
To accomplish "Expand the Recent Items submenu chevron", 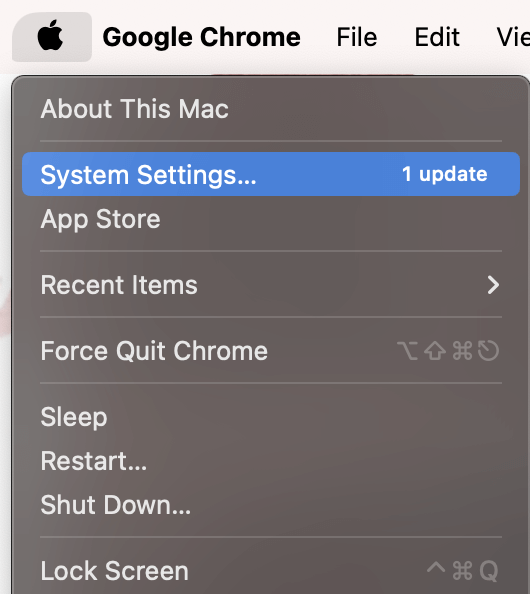I will click(x=493, y=285).
